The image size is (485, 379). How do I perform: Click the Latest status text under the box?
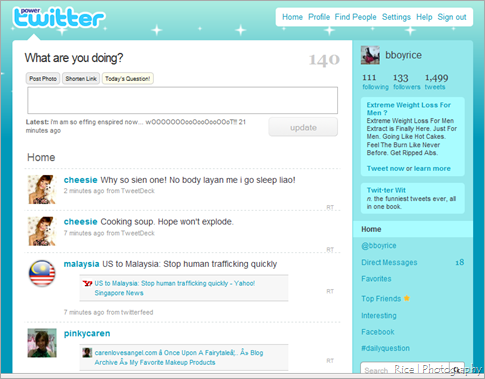click(x=136, y=126)
